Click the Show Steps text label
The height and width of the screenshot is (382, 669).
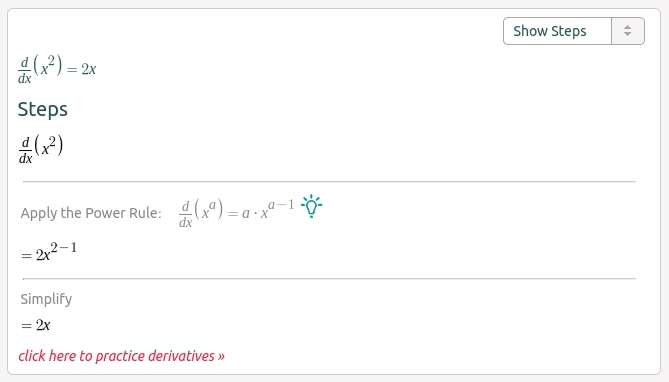[x=550, y=31]
